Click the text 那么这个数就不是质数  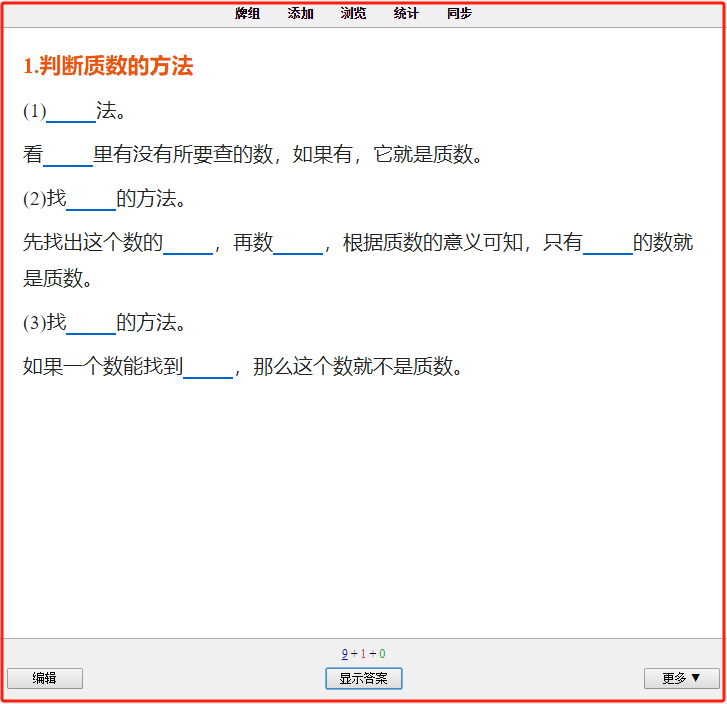coord(353,366)
